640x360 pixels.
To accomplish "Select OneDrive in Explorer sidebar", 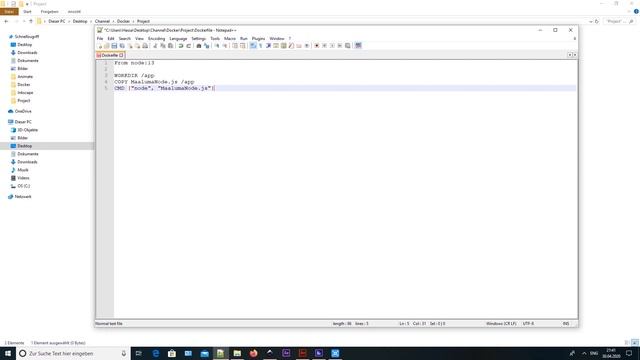I will 23,111.
